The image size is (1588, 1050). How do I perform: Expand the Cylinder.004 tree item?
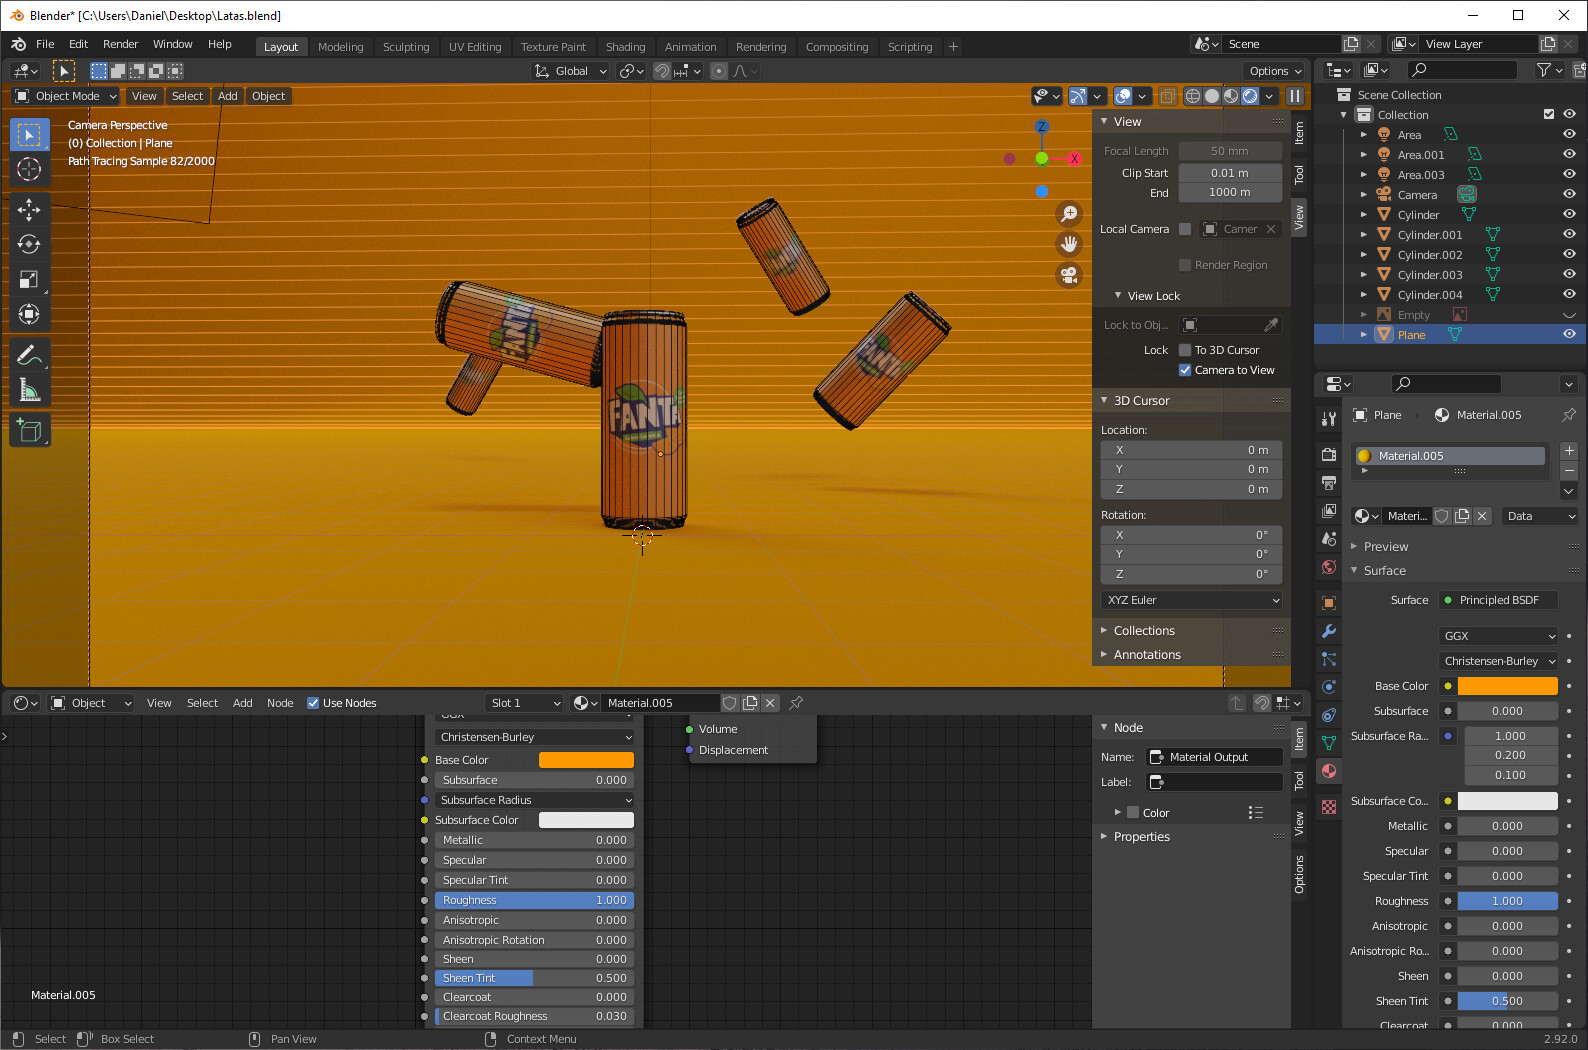pos(1364,295)
